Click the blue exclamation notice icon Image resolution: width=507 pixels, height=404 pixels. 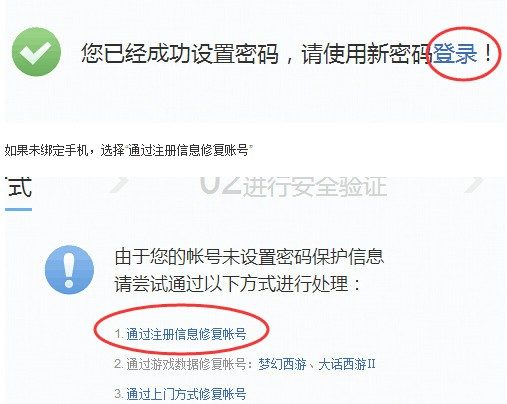[x=69, y=270]
